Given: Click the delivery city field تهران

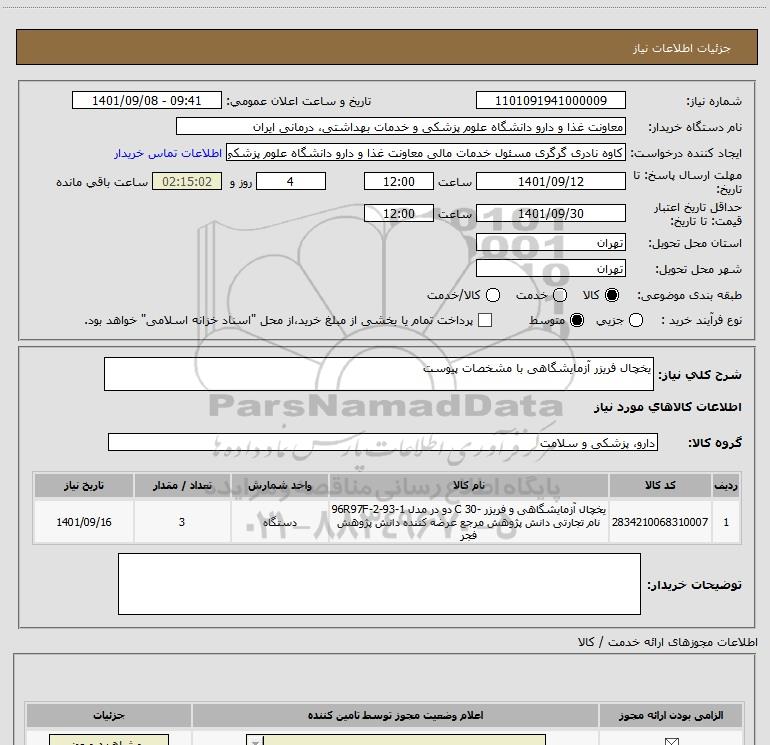Looking at the screenshot, I should (x=550, y=269).
